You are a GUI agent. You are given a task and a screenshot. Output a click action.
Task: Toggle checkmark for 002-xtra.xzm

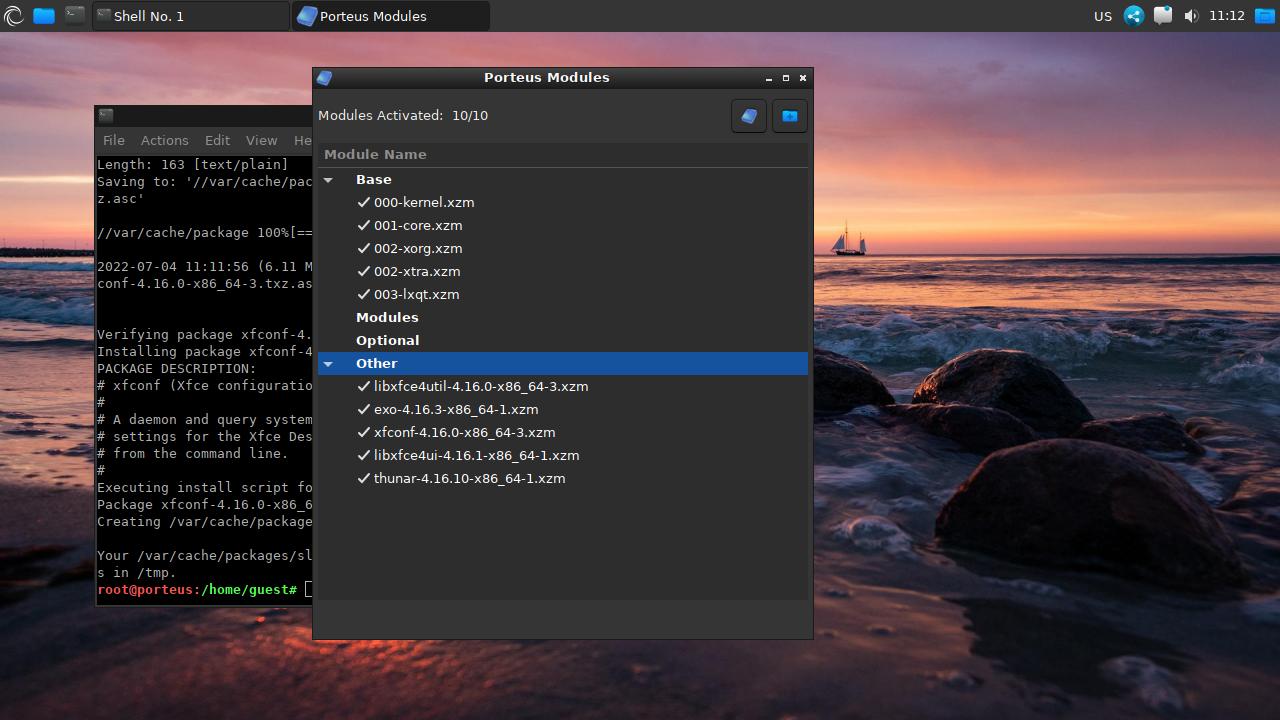(x=364, y=271)
